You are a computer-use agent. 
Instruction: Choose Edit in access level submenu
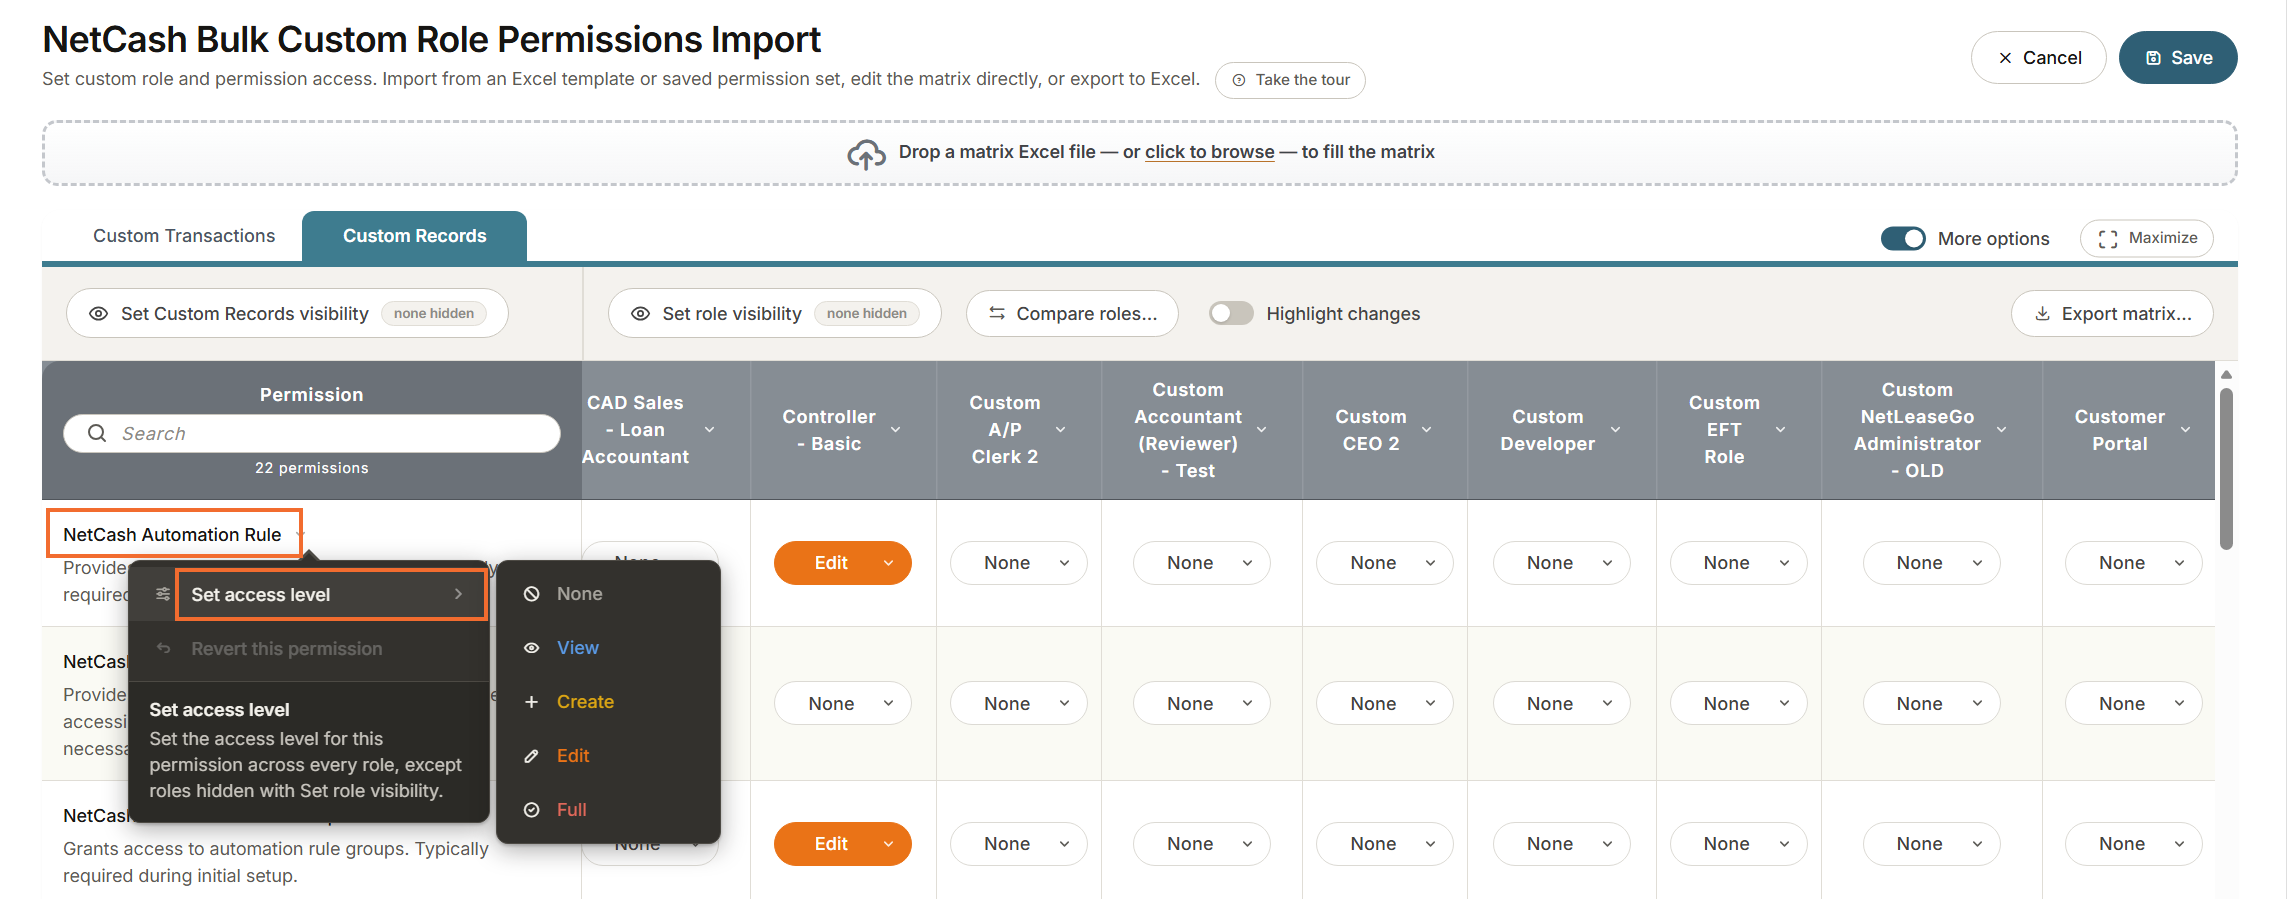(x=608, y=756)
